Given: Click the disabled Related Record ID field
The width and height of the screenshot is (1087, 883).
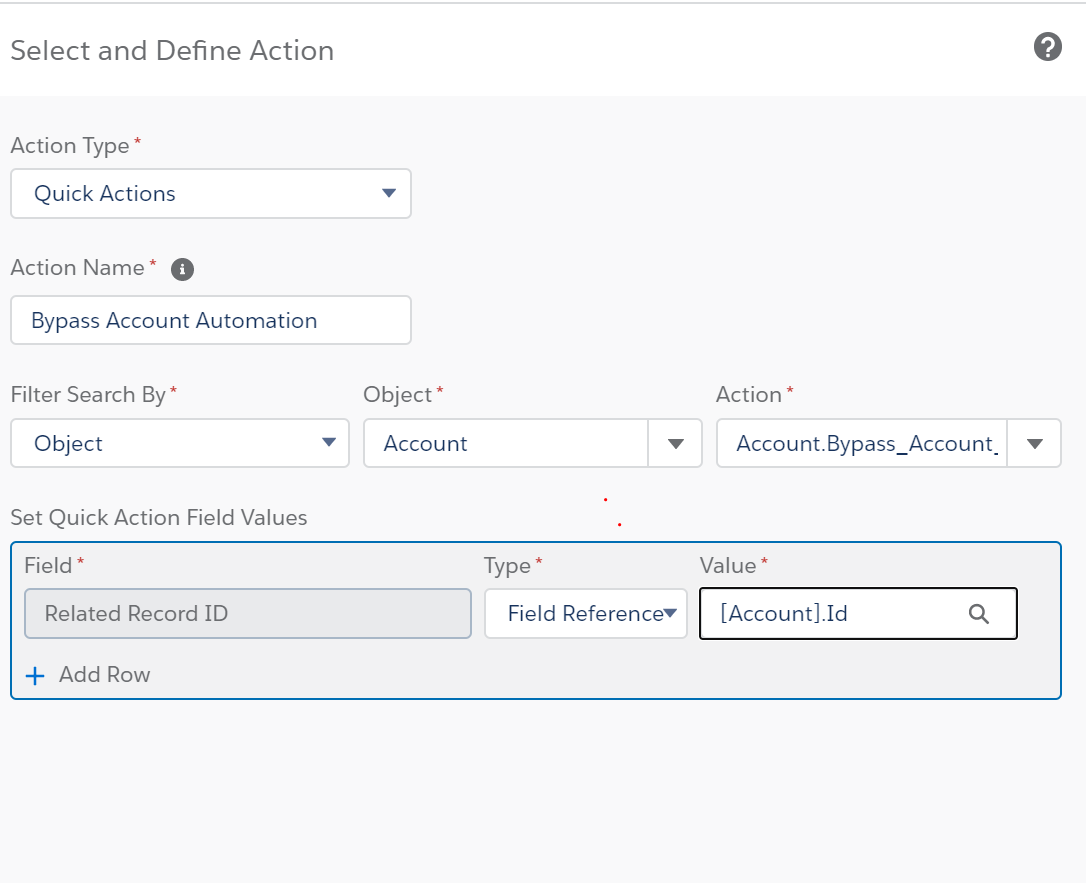Looking at the screenshot, I should tap(247, 614).
